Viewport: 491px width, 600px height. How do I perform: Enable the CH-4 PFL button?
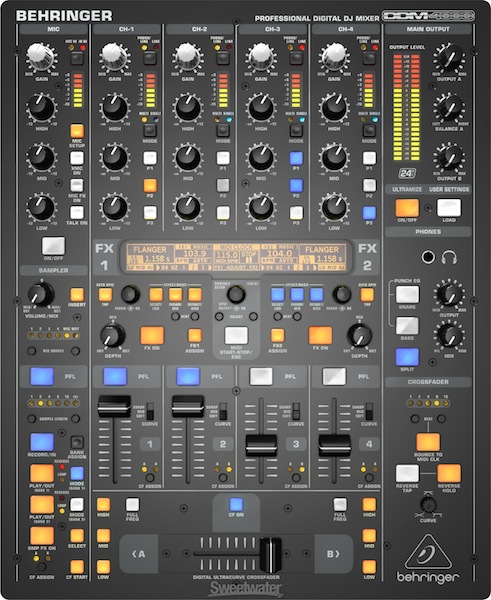(x=334, y=376)
